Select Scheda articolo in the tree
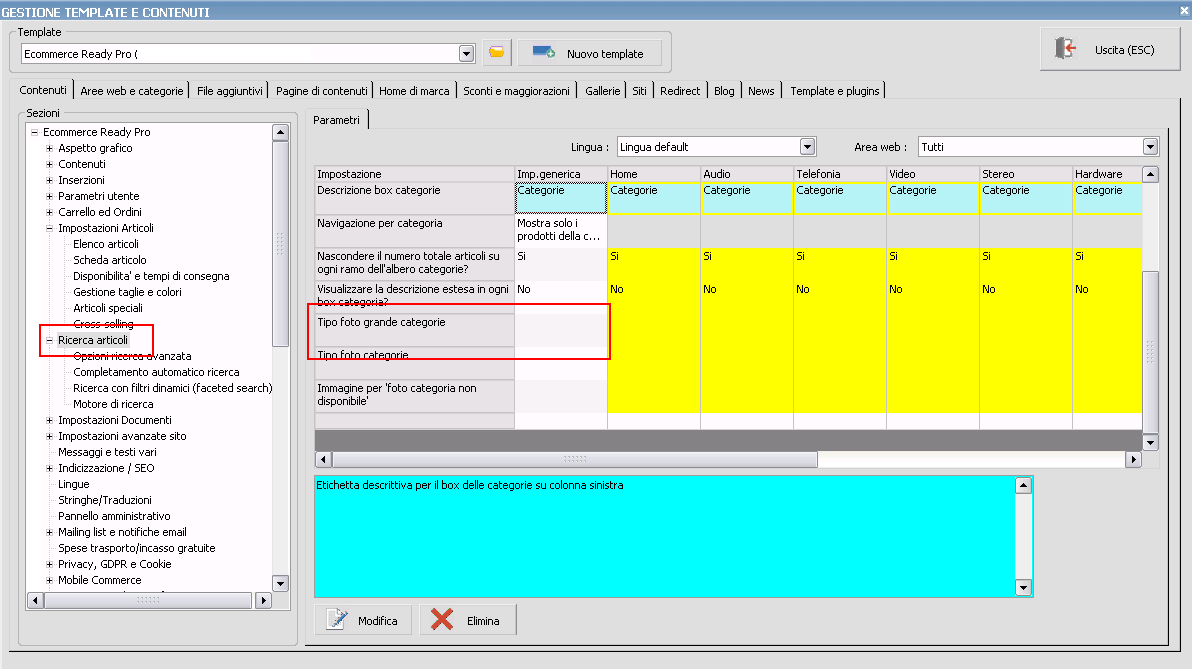The image size is (1192, 669). pyautogui.click(x=109, y=260)
